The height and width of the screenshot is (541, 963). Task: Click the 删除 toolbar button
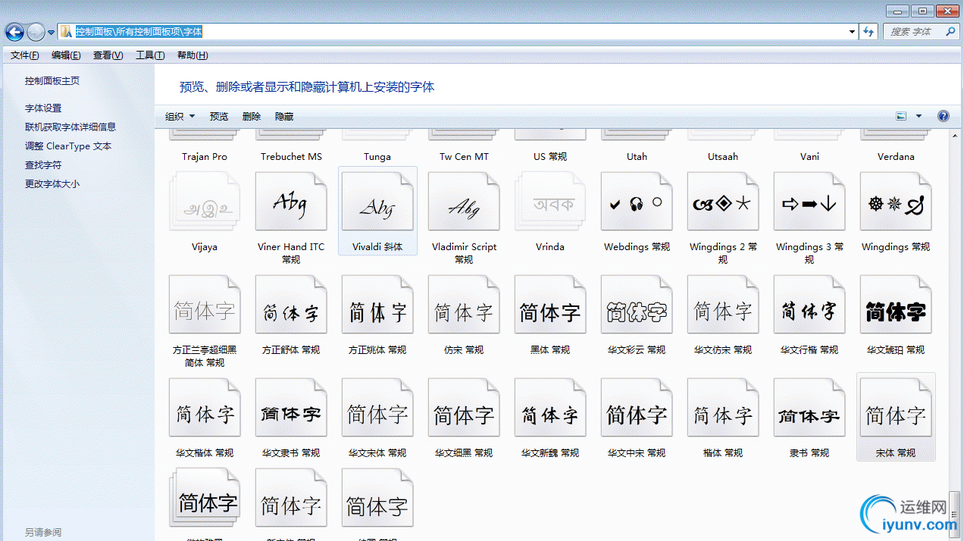click(251, 116)
